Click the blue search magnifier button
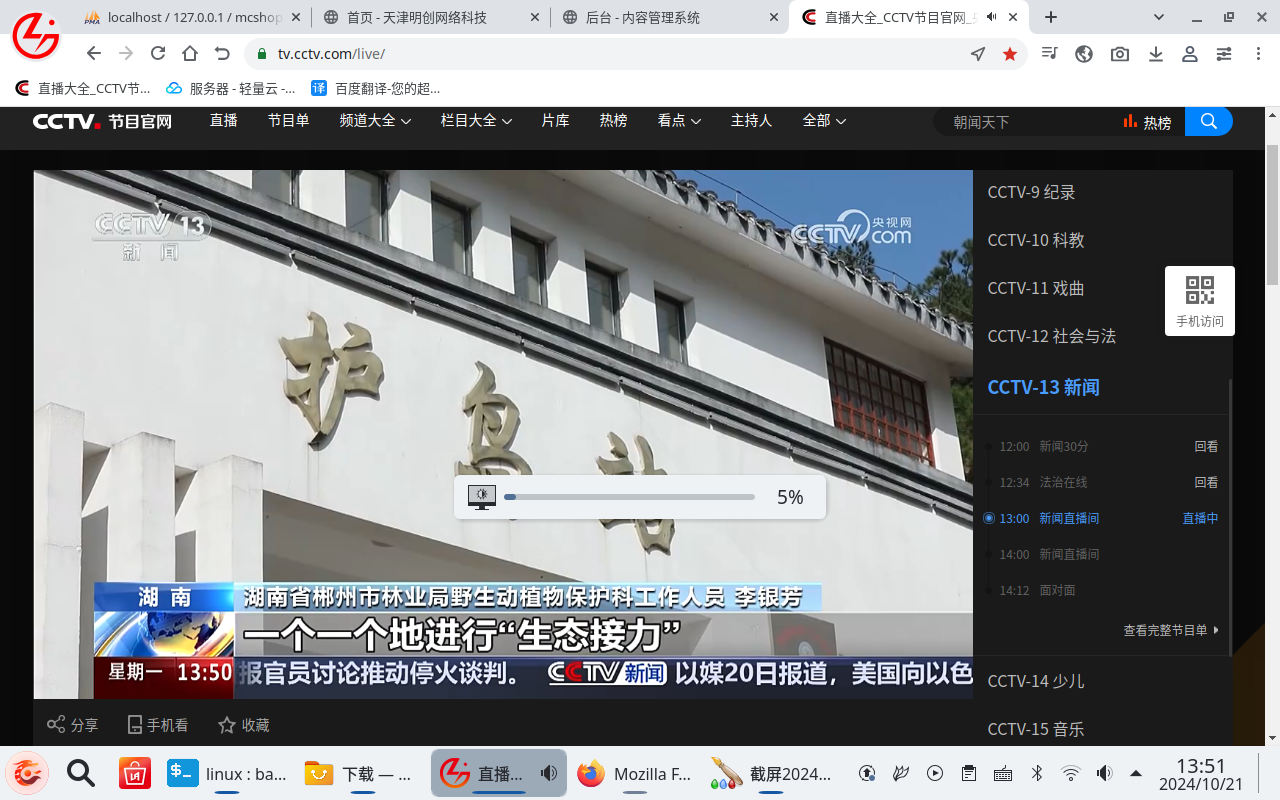This screenshot has width=1280, height=800. [1209, 121]
